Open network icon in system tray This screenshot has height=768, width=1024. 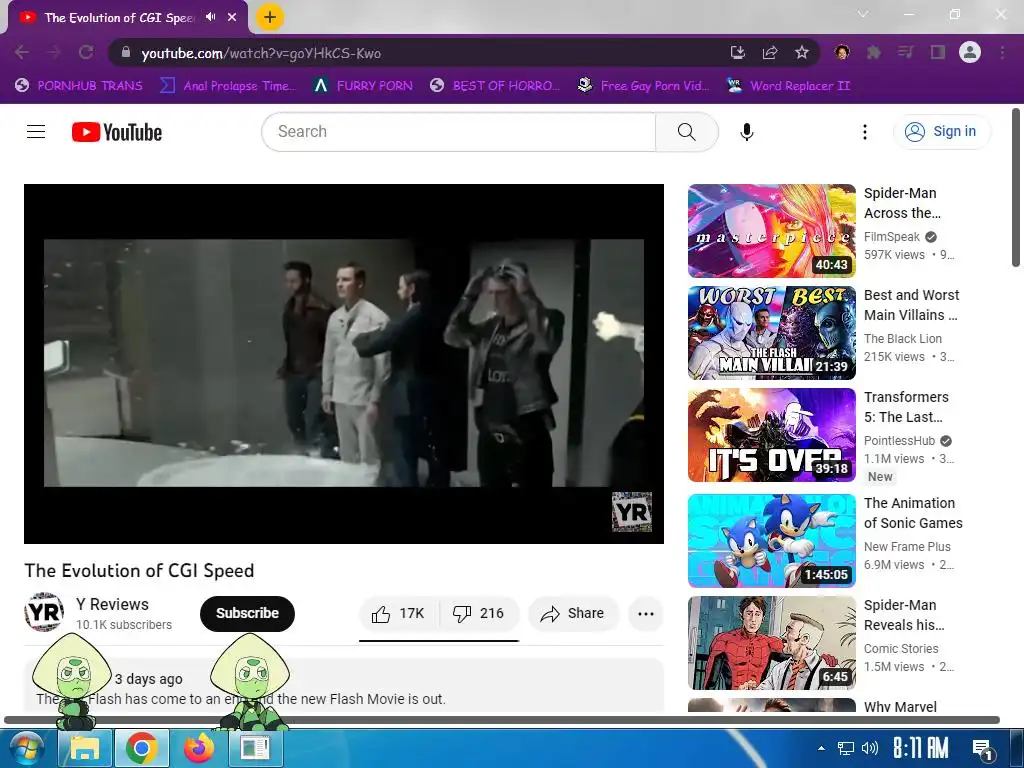point(846,748)
